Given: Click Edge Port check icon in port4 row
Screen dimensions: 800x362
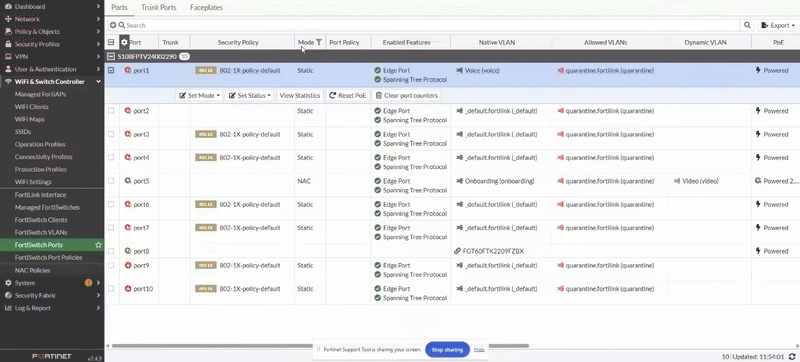Looking at the screenshot, I should pyautogui.click(x=378, y=158).
